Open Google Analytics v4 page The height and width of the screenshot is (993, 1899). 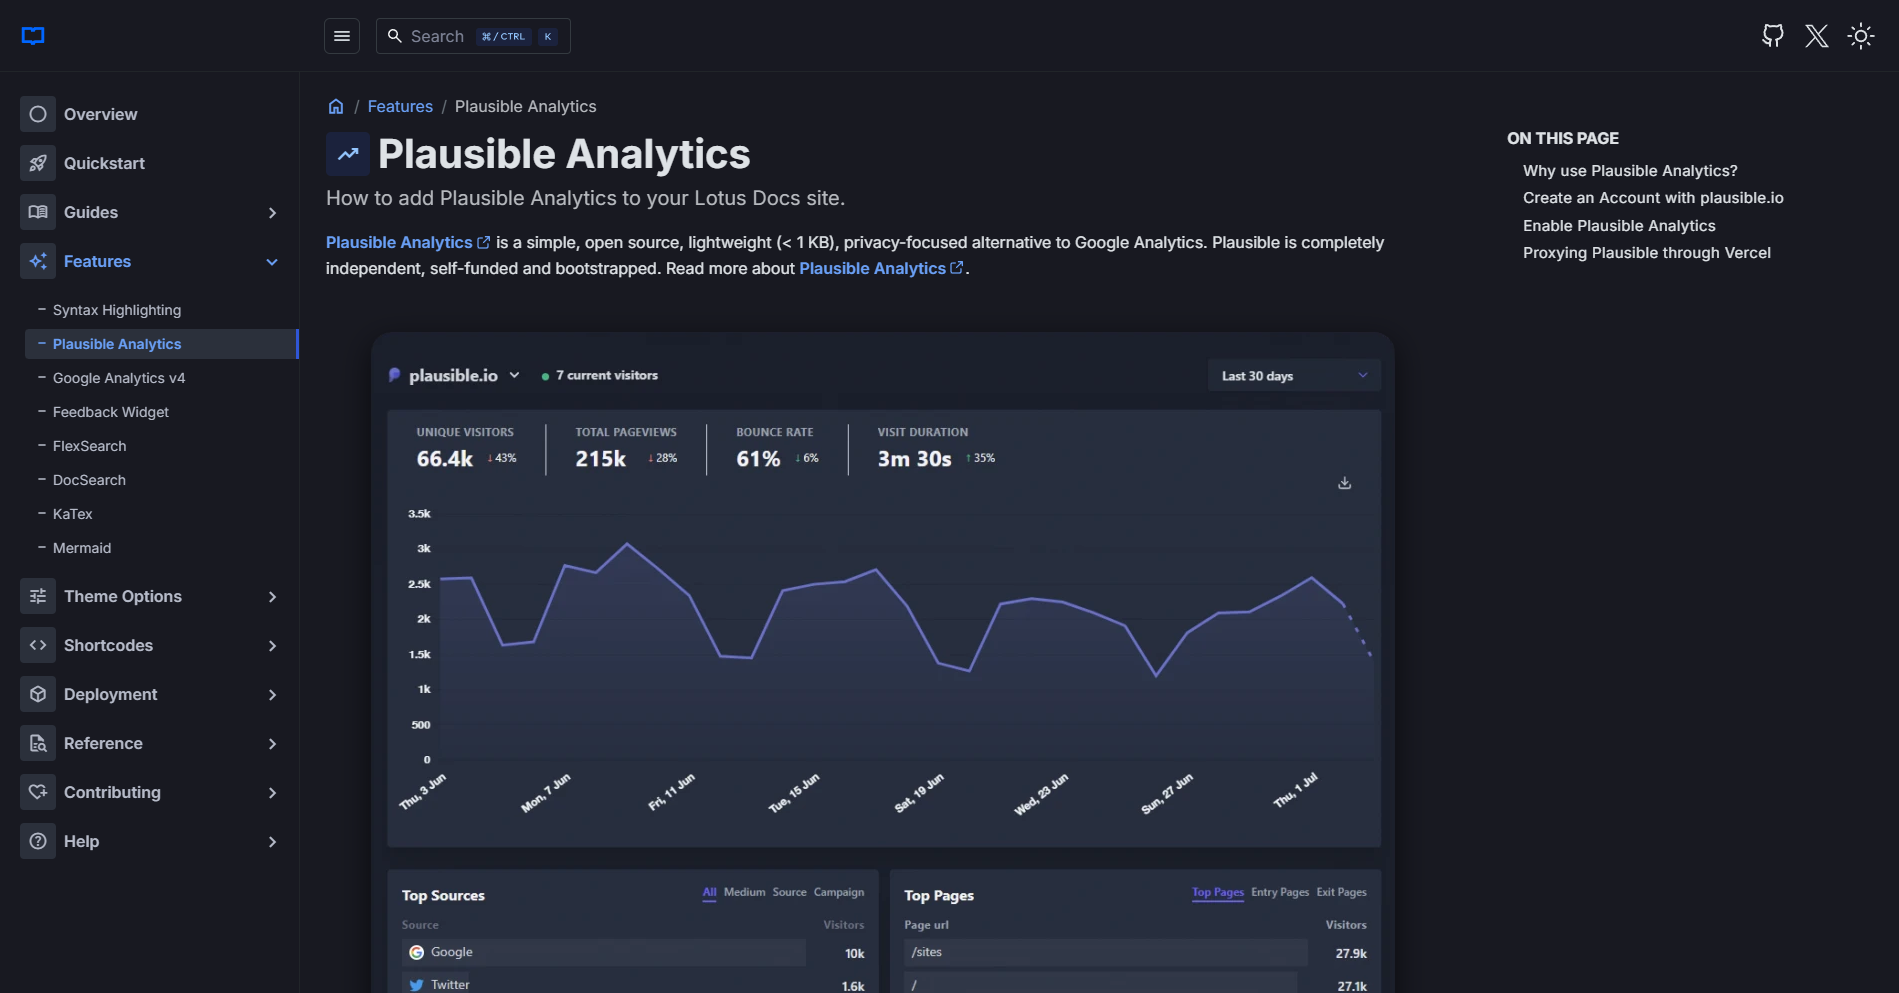tap(119, 378)
